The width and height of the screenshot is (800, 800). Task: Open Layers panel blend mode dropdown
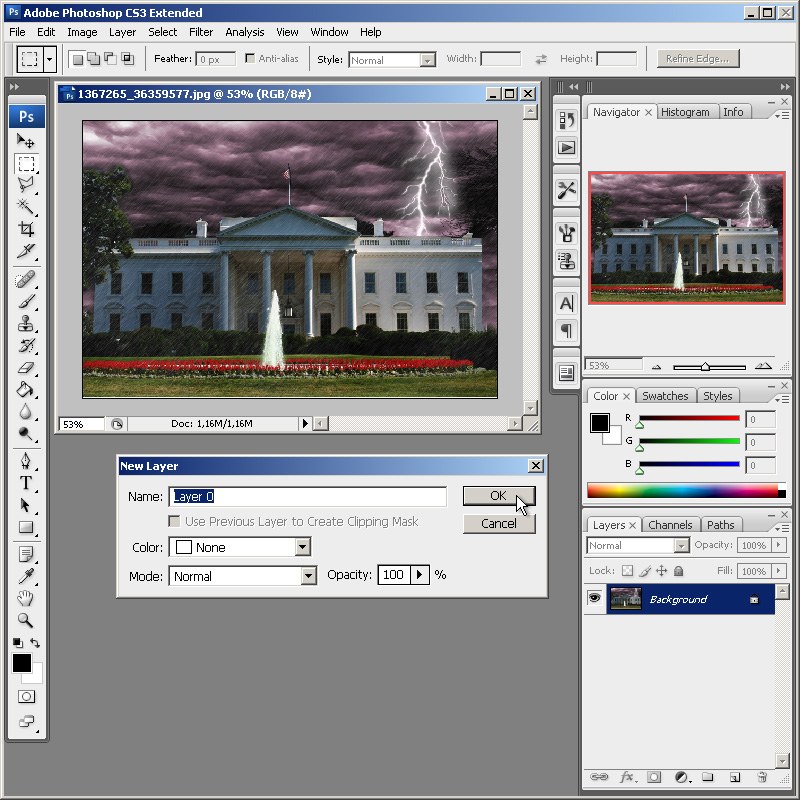click(681, 545)
